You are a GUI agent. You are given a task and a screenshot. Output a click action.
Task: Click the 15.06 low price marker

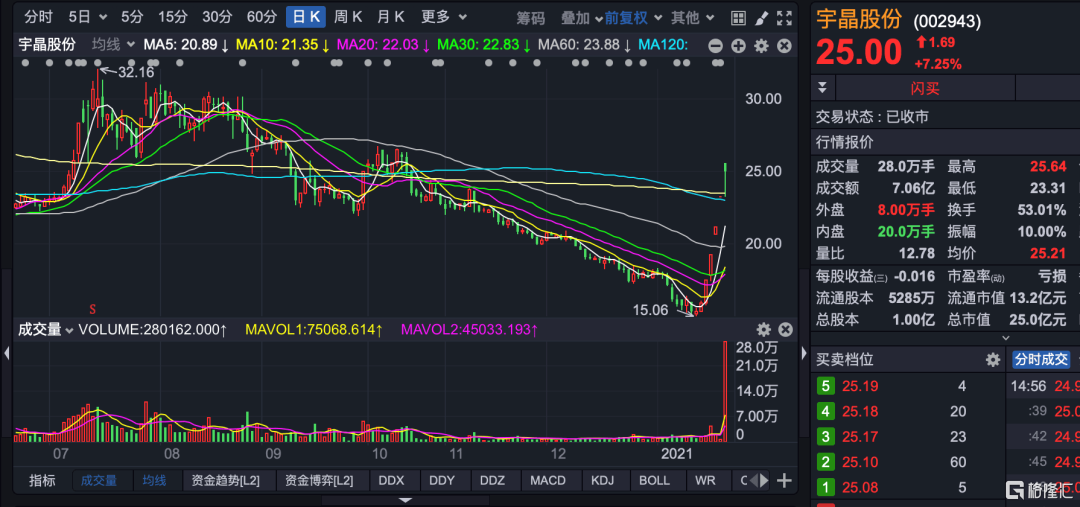coord(650,311)
